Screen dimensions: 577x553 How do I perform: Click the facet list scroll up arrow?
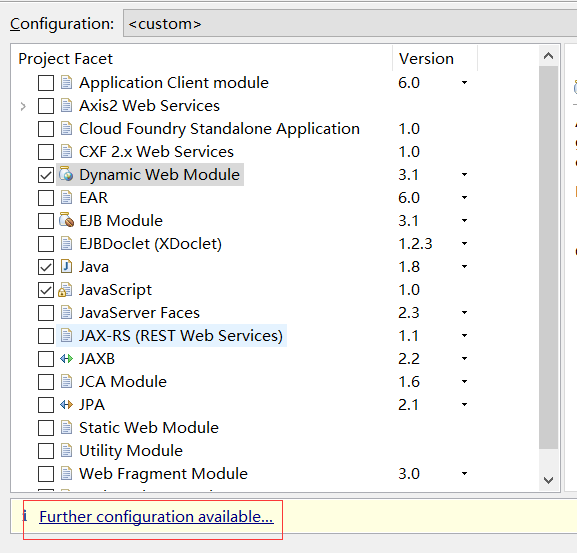pos(548,56)
